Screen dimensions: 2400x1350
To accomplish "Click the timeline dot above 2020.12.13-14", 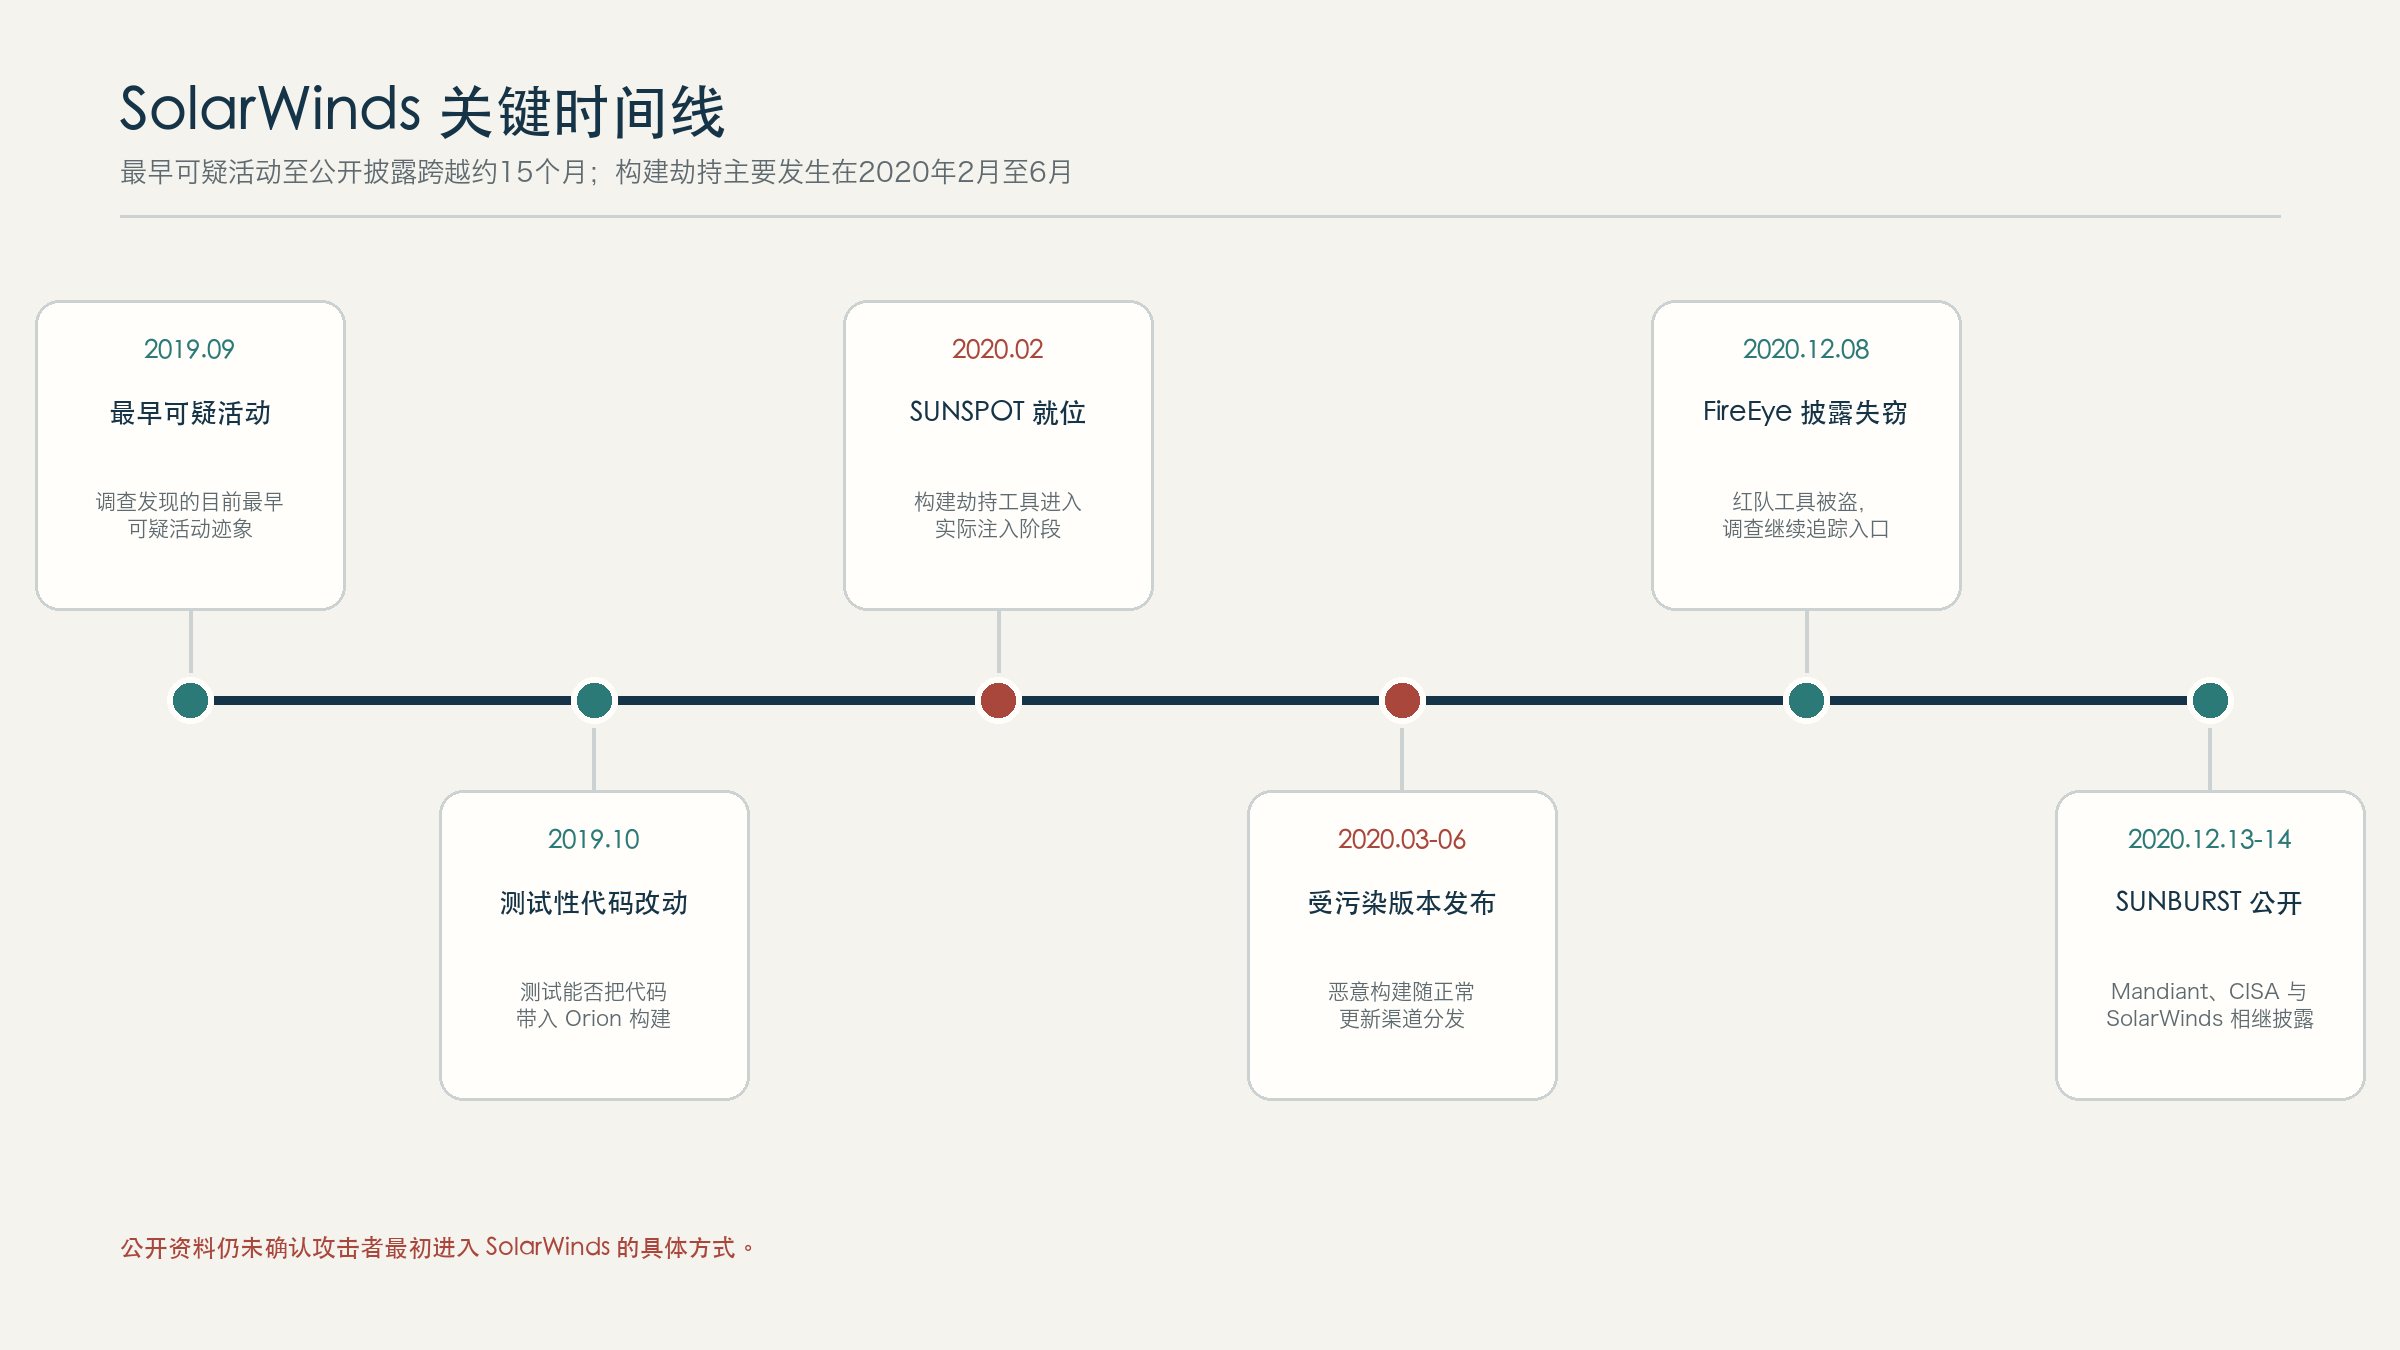I will click(x=2210, y=700).
